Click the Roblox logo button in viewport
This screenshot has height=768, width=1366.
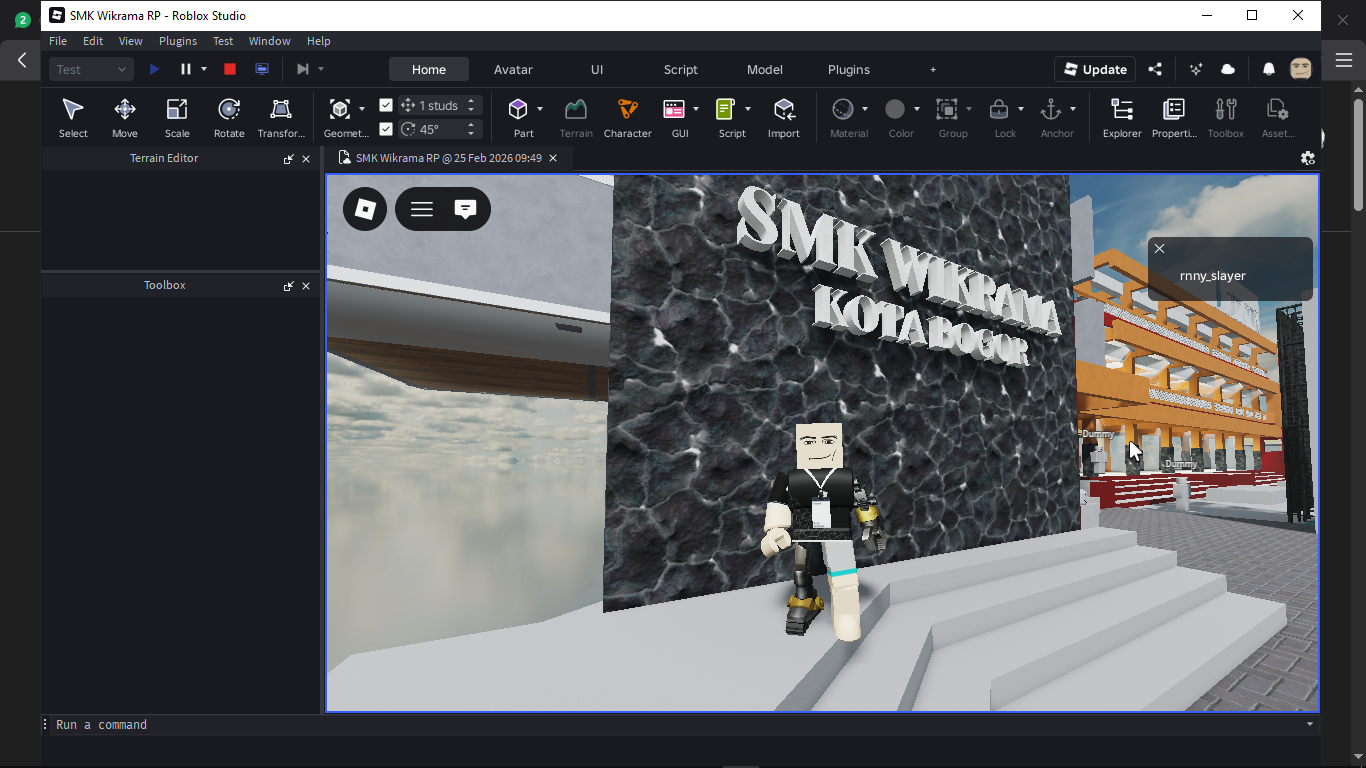pyautogui.click(x=365, y=209)
